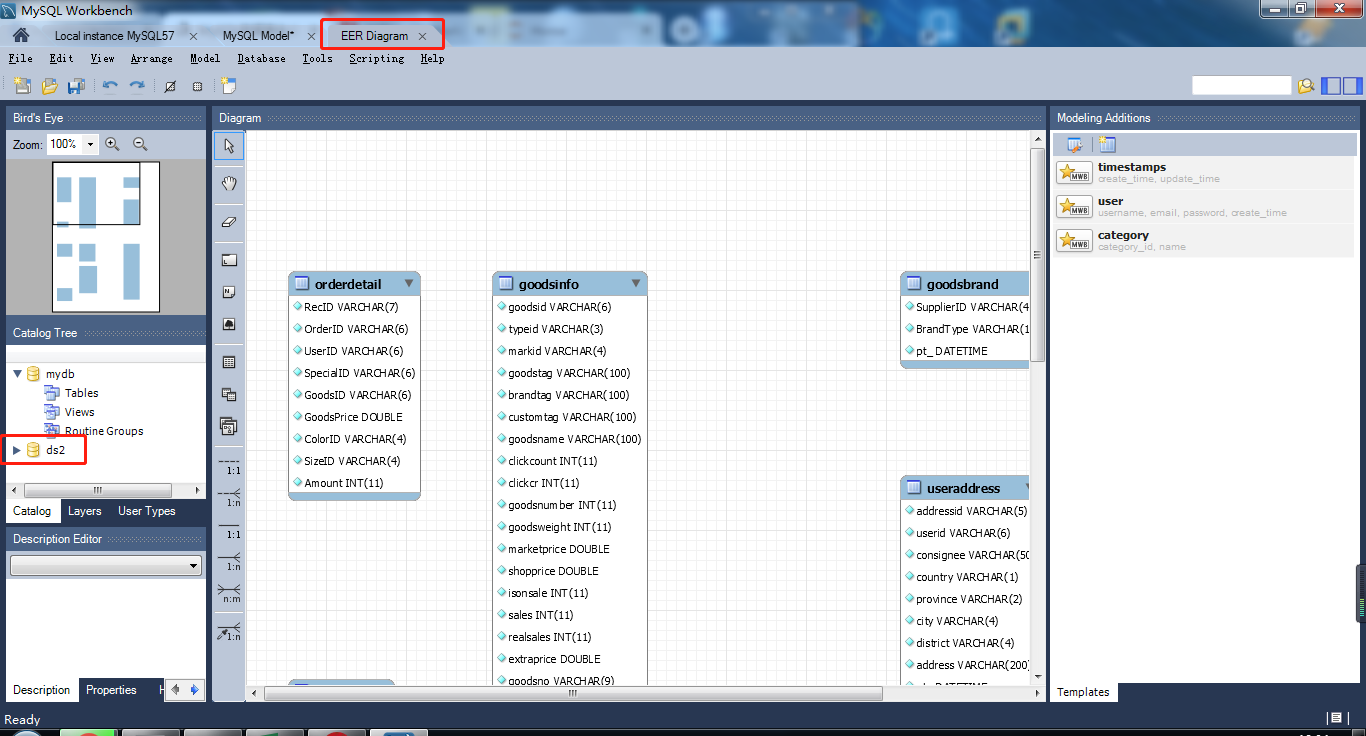This screenshot has width=1366, height=736.
Task: Choose the relationship using existing columns tool
Action: (229, 631)
